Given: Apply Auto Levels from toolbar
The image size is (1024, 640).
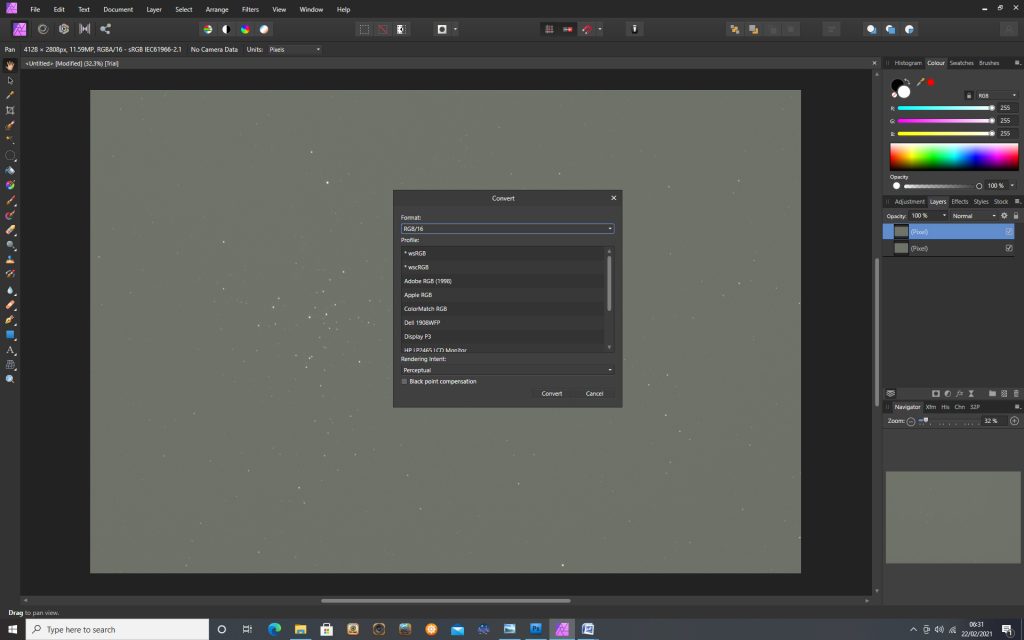Looking at the screenshot, I should 208,29.
